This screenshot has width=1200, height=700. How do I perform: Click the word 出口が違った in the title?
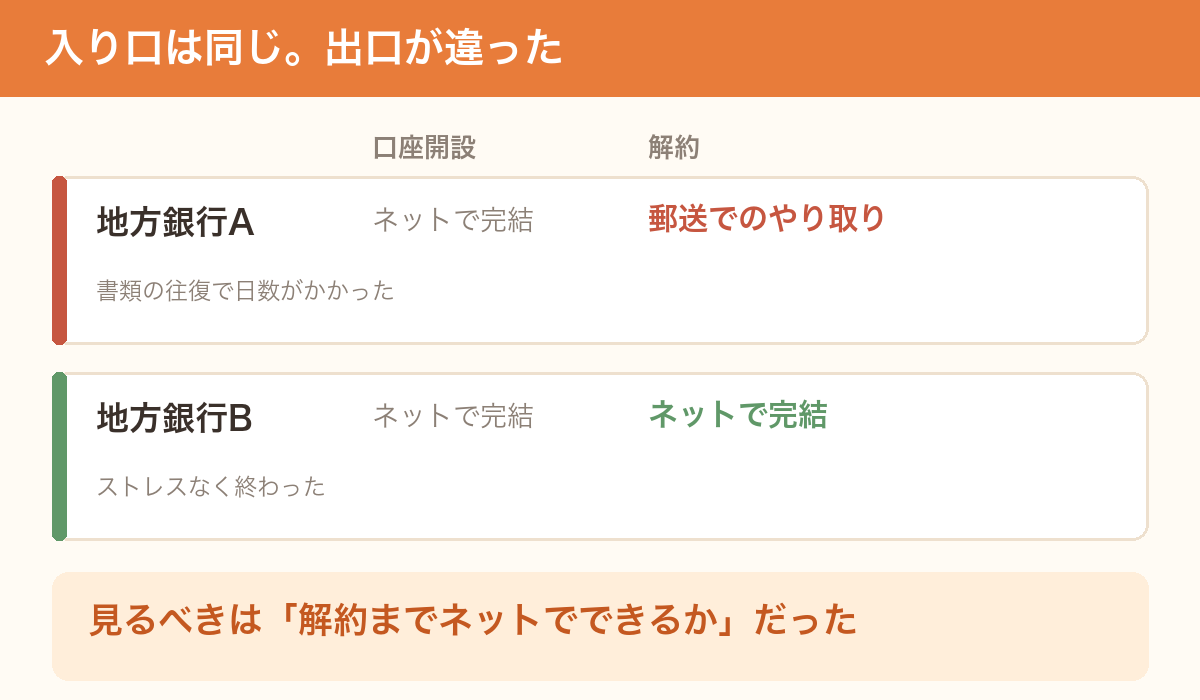tap(444, 48)
